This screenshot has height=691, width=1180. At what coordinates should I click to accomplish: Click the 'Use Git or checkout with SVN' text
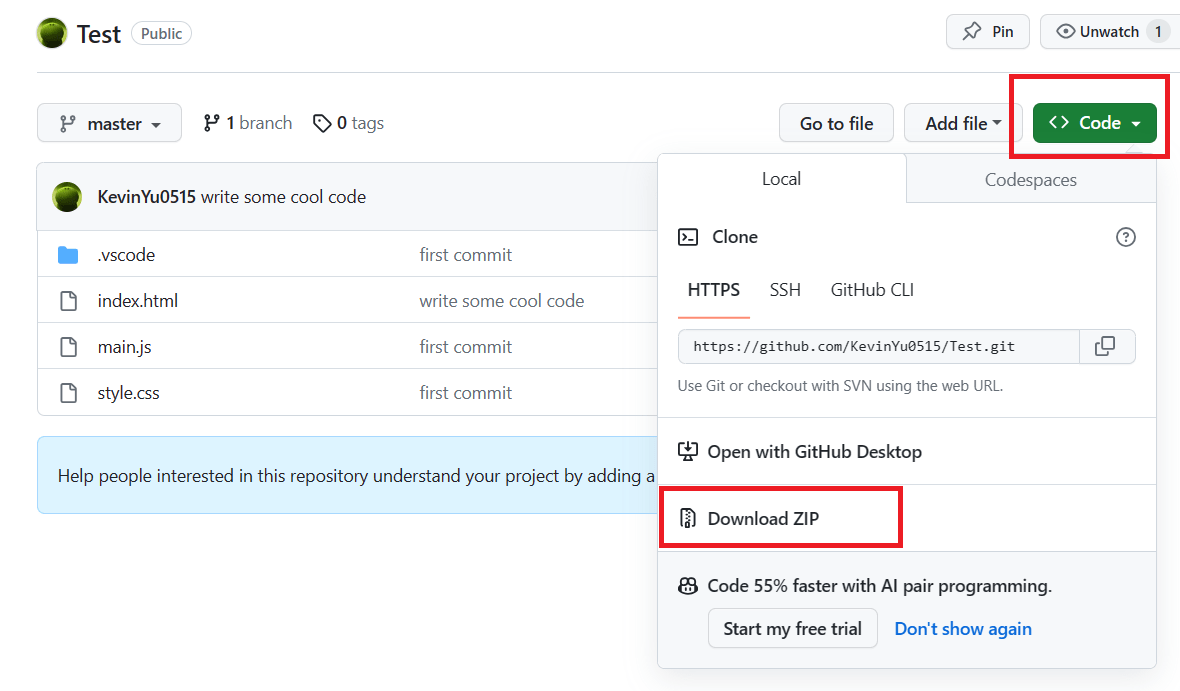(840, 385)
